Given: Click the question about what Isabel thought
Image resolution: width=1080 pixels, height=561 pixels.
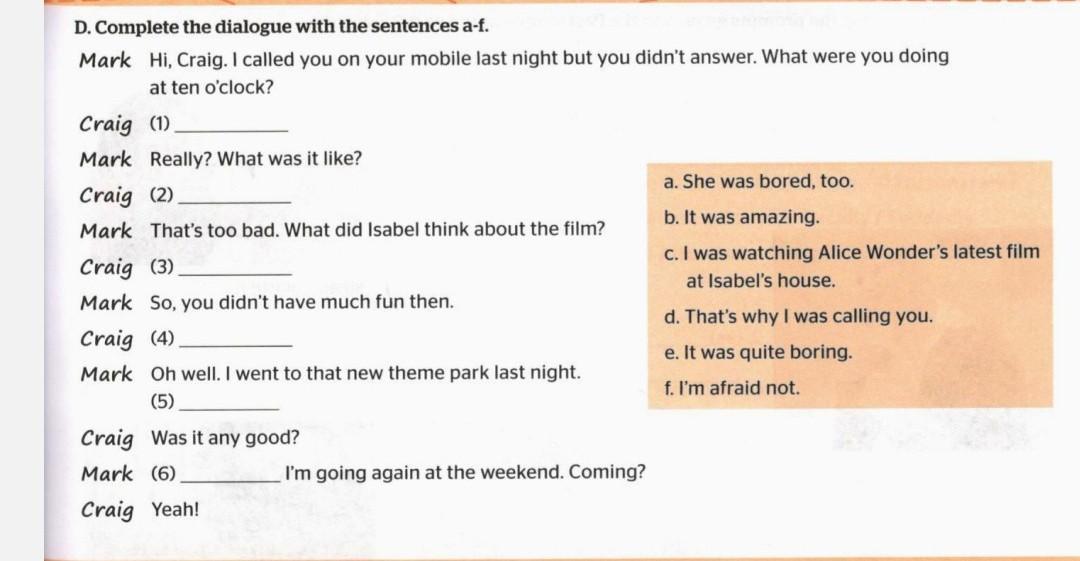Looking at the screenshot, I should click(x=378, y=231).
